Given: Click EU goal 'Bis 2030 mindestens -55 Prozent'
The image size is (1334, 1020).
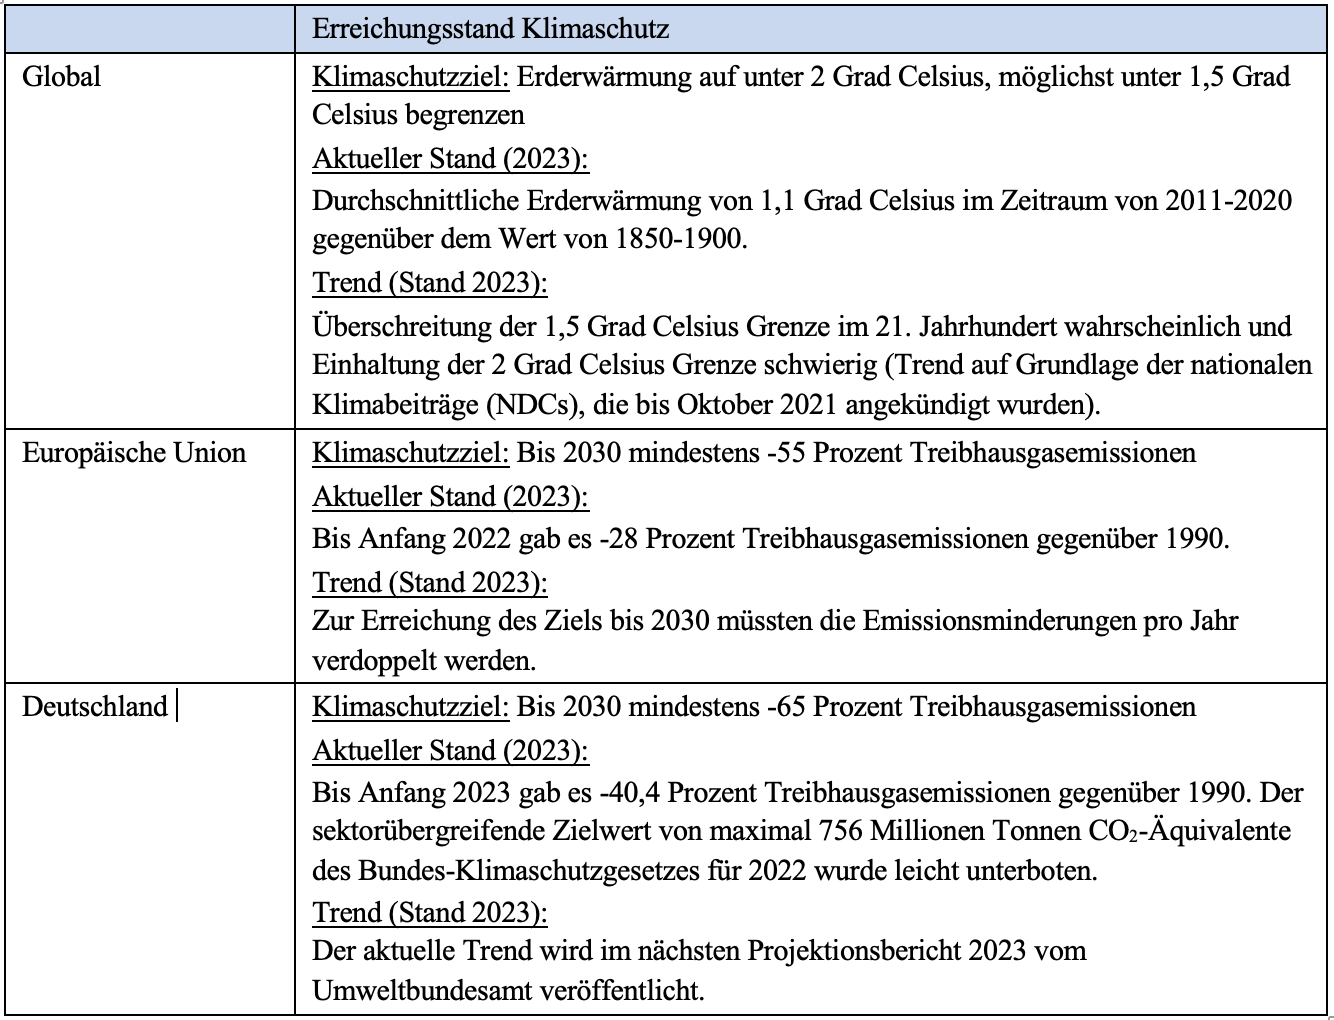Looking at the screenshot, I should (856, 453).
